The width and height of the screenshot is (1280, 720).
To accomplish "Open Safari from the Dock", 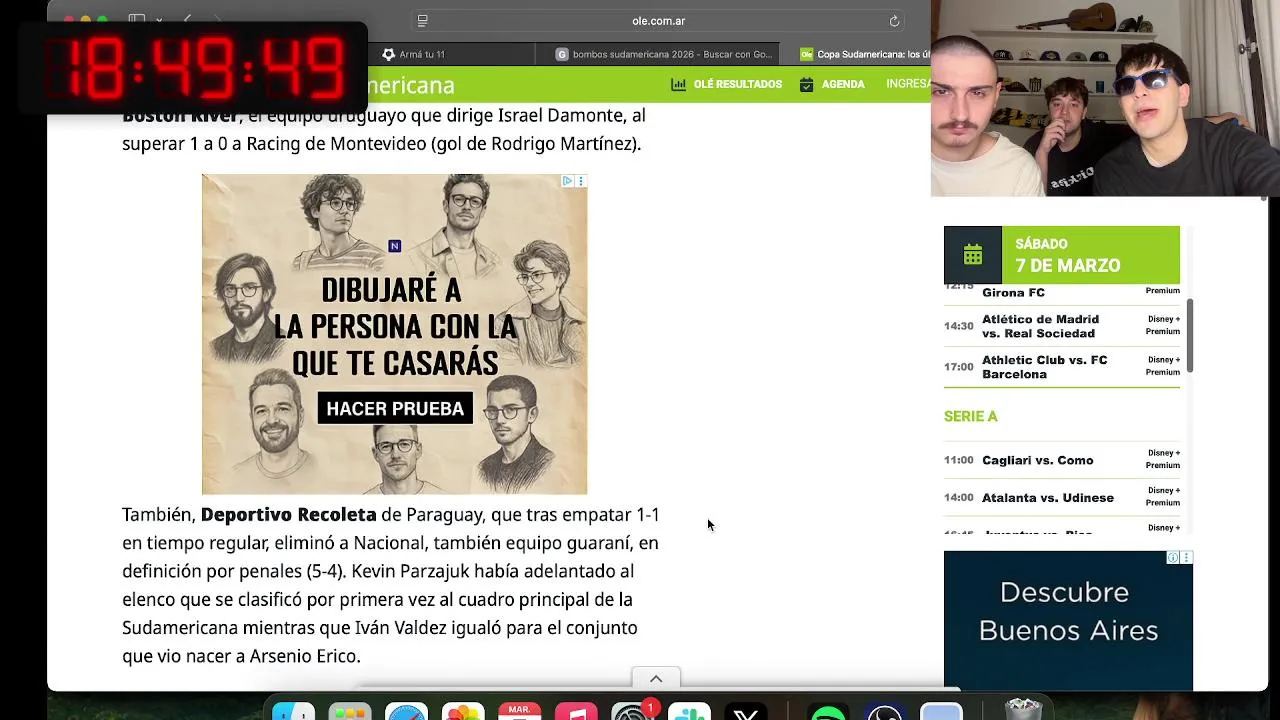I will coord(406,712).
